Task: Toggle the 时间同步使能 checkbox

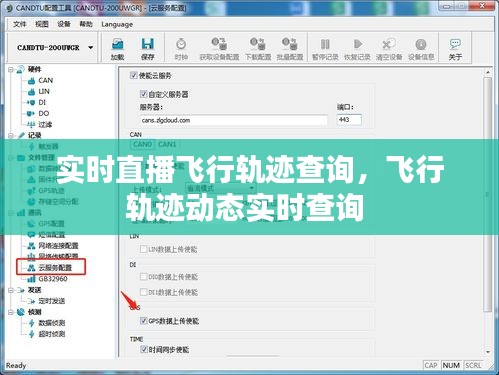Action: (144, 349)
